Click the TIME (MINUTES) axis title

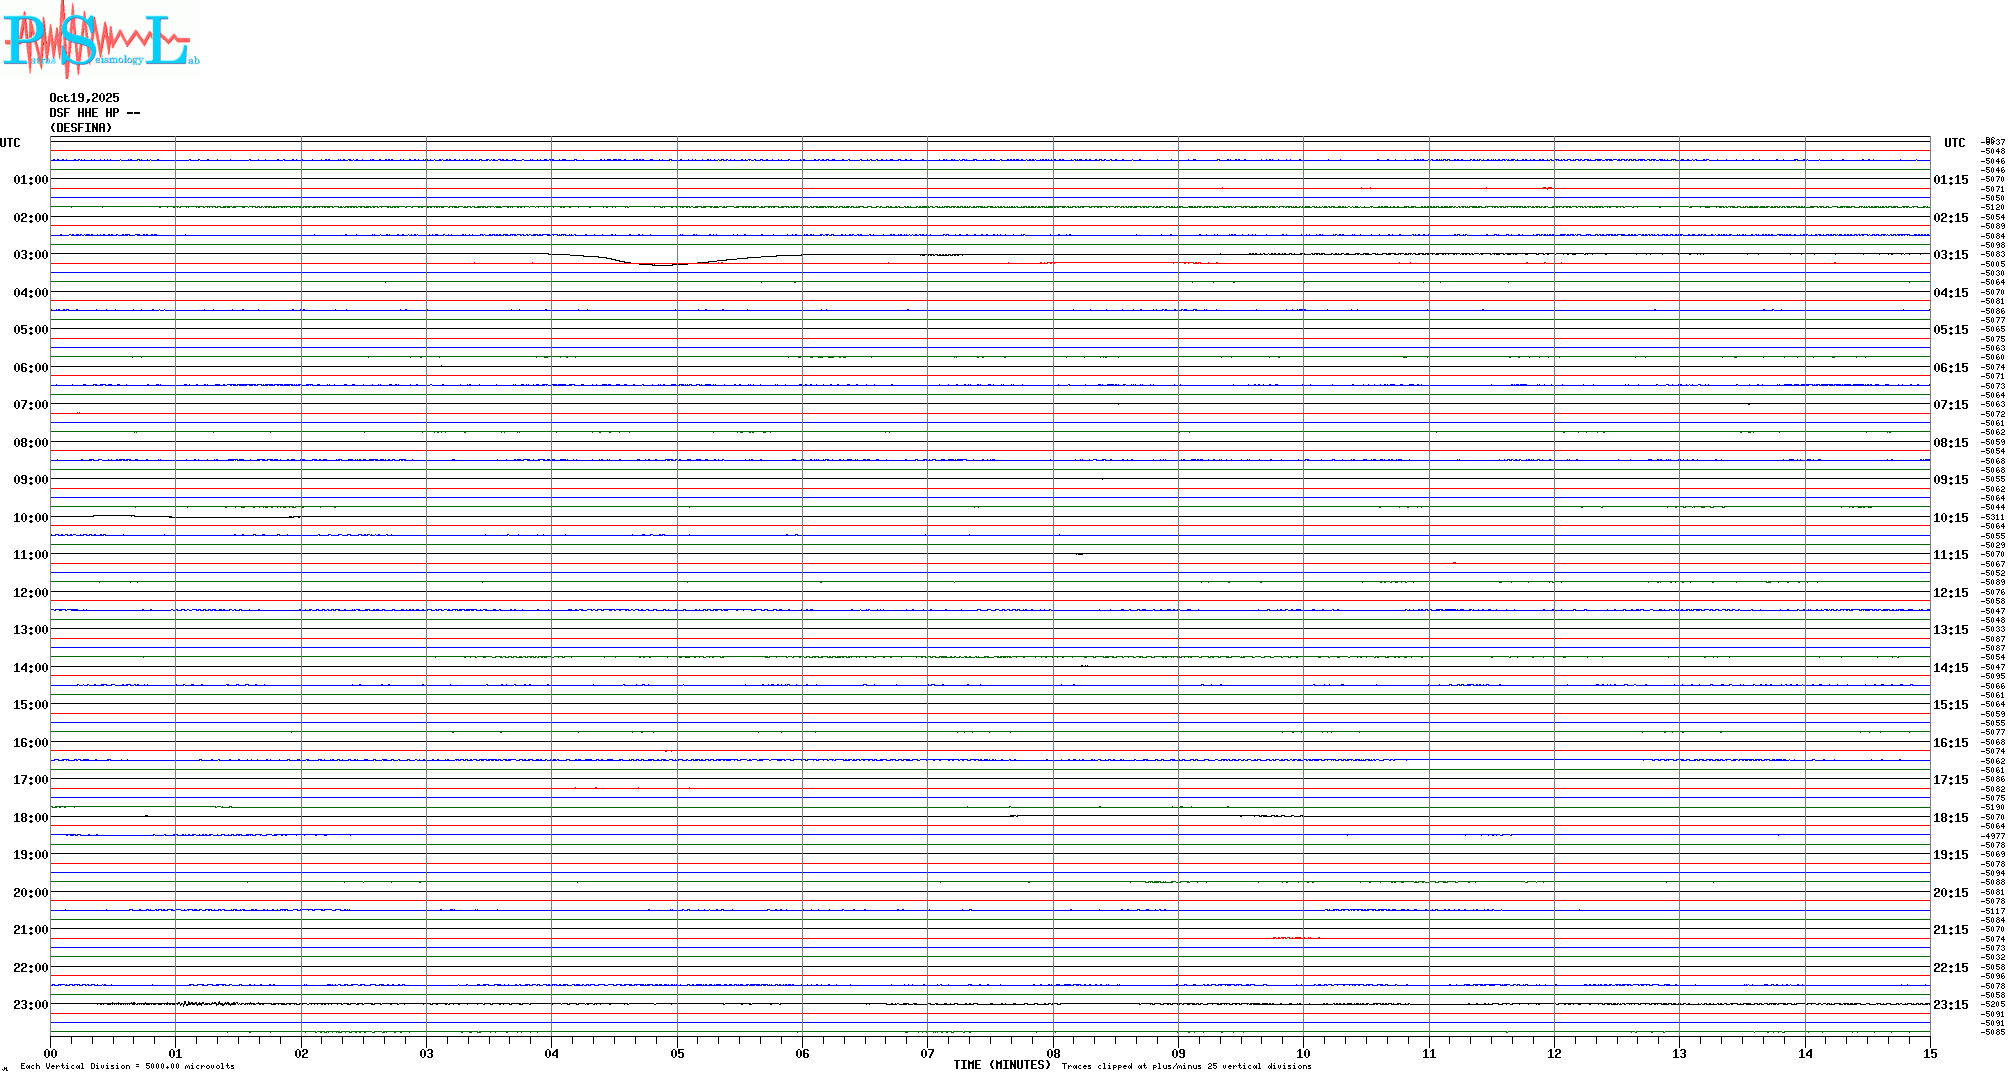click(1001, 1065)
